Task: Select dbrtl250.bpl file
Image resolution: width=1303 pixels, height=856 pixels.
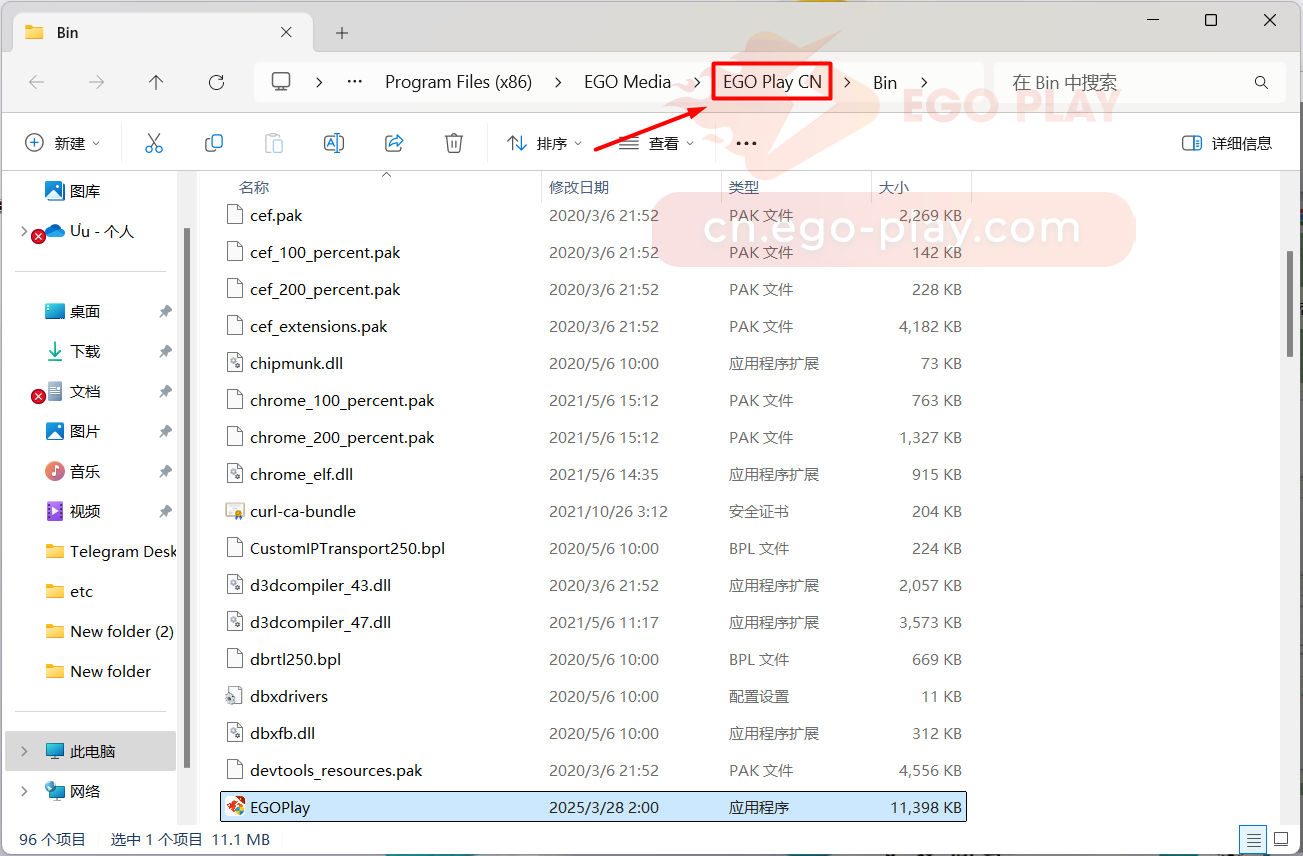Action: 593,659
